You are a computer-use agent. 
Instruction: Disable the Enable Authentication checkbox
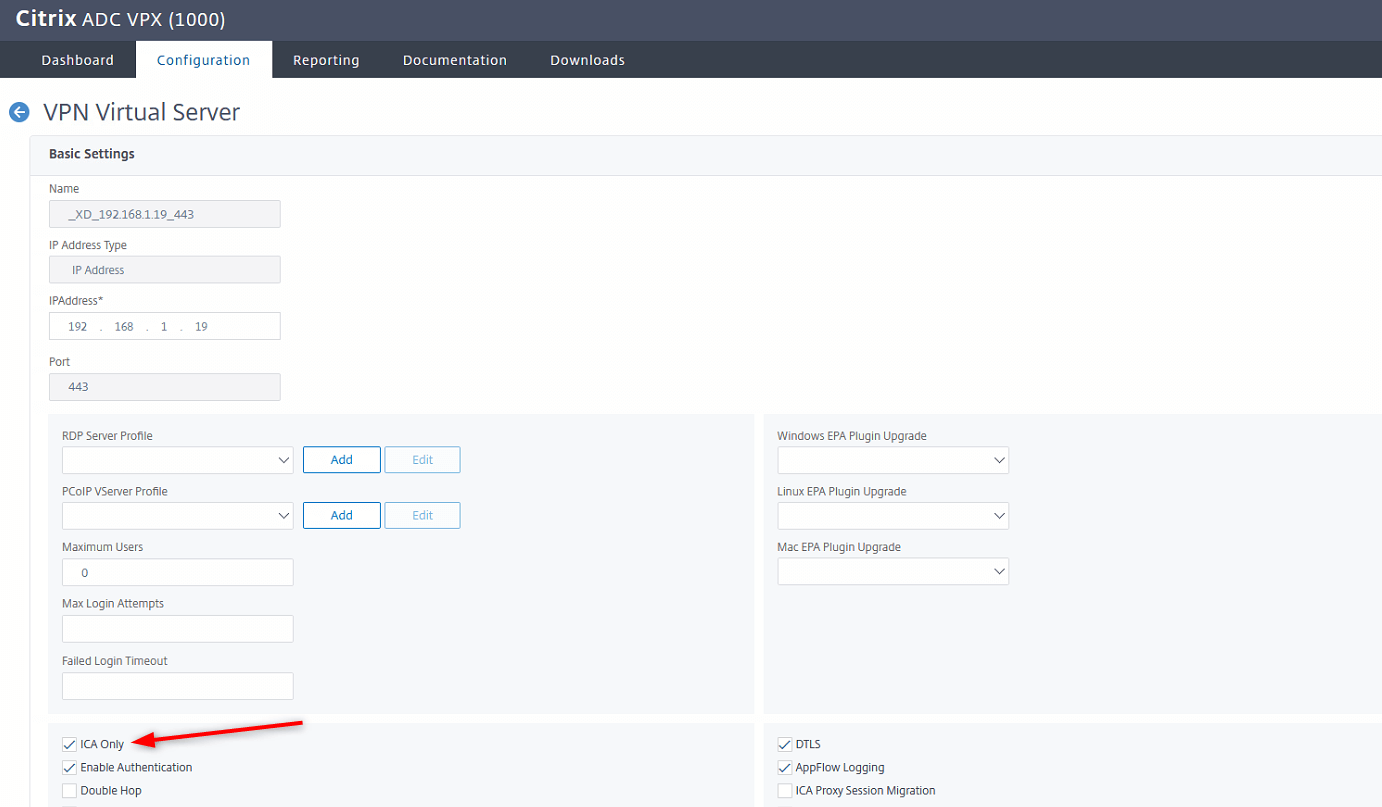68,767
